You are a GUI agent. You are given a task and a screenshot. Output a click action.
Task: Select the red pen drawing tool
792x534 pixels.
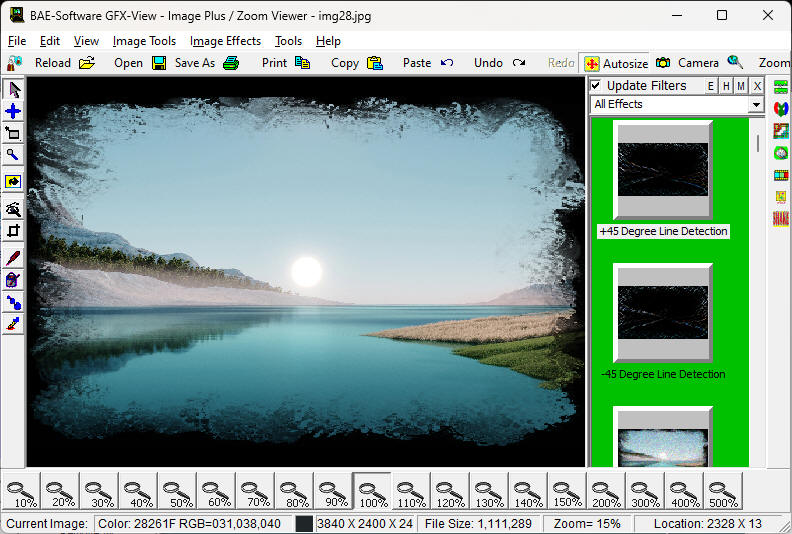(x=13, y=258)
